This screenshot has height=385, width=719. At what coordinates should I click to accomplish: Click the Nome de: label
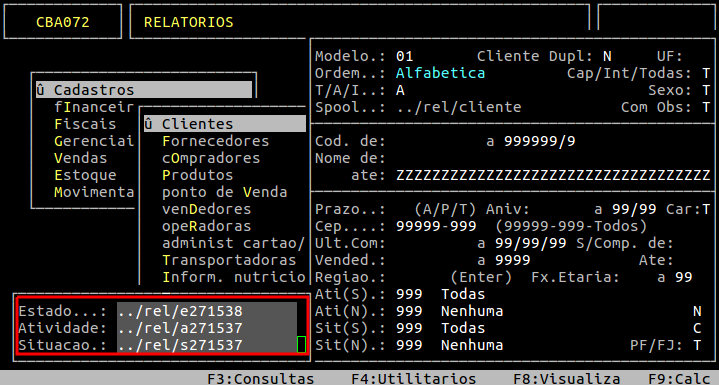[350, 158]
